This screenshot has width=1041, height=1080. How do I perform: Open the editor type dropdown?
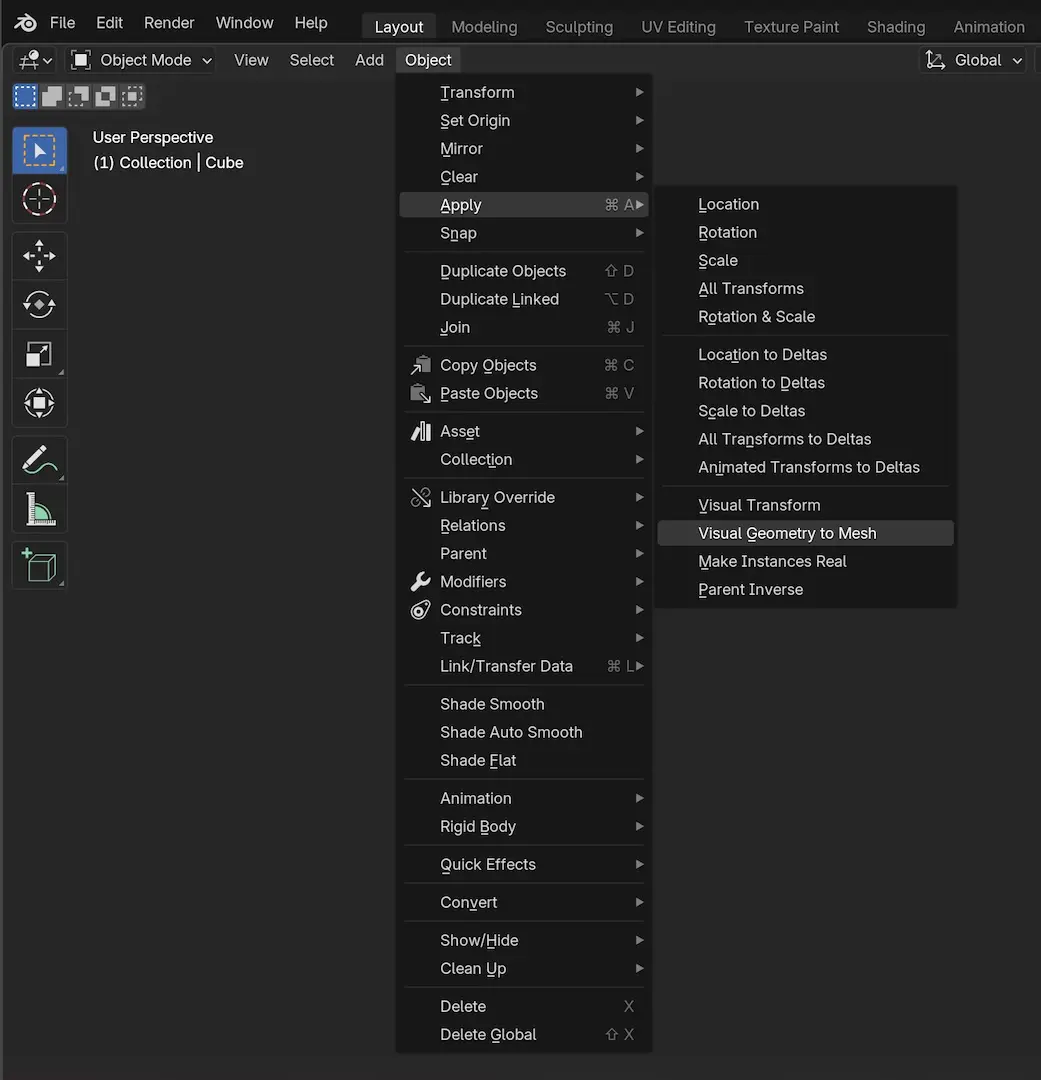click(35, 60)
